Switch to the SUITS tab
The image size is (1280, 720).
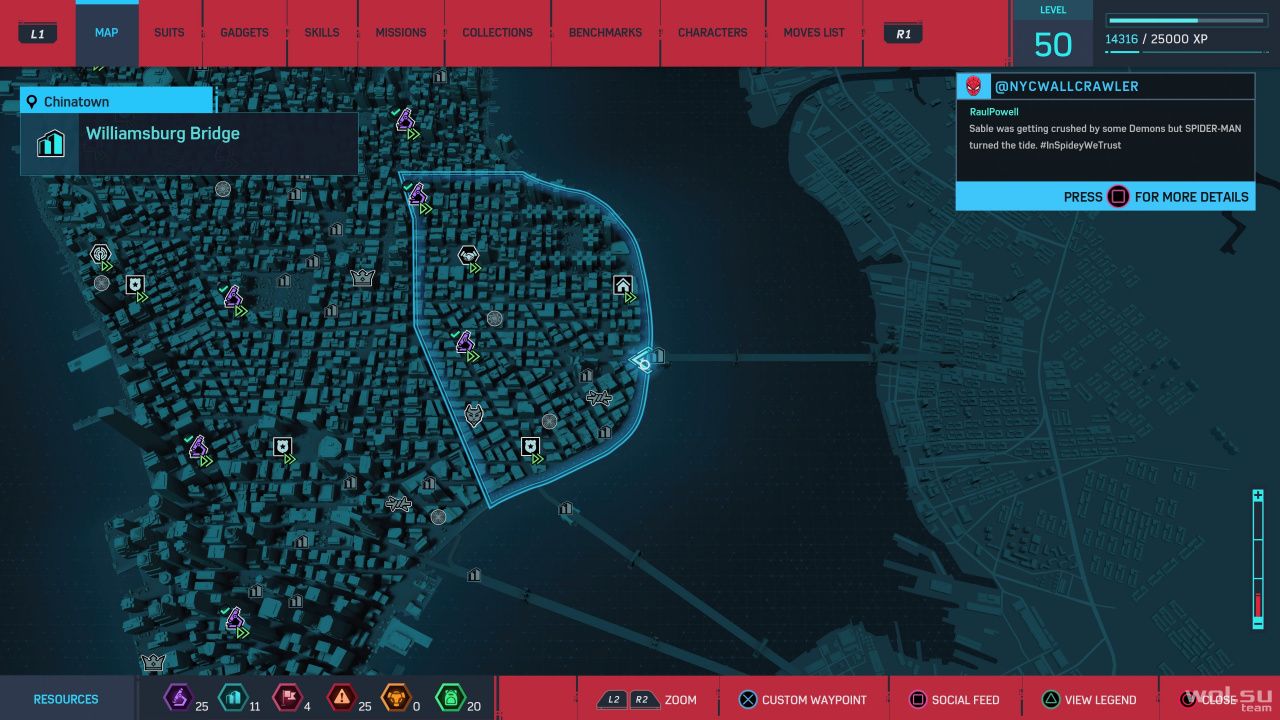[169, 33]
